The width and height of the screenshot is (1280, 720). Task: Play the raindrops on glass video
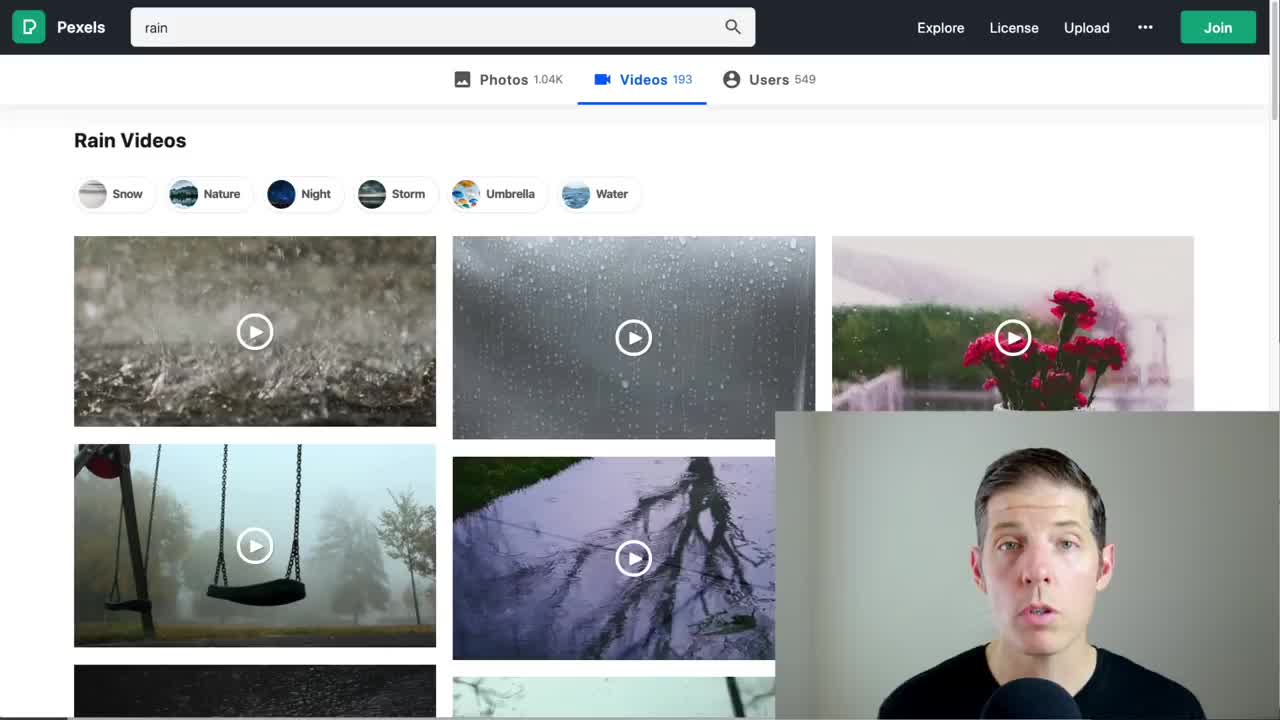[633, 338]
